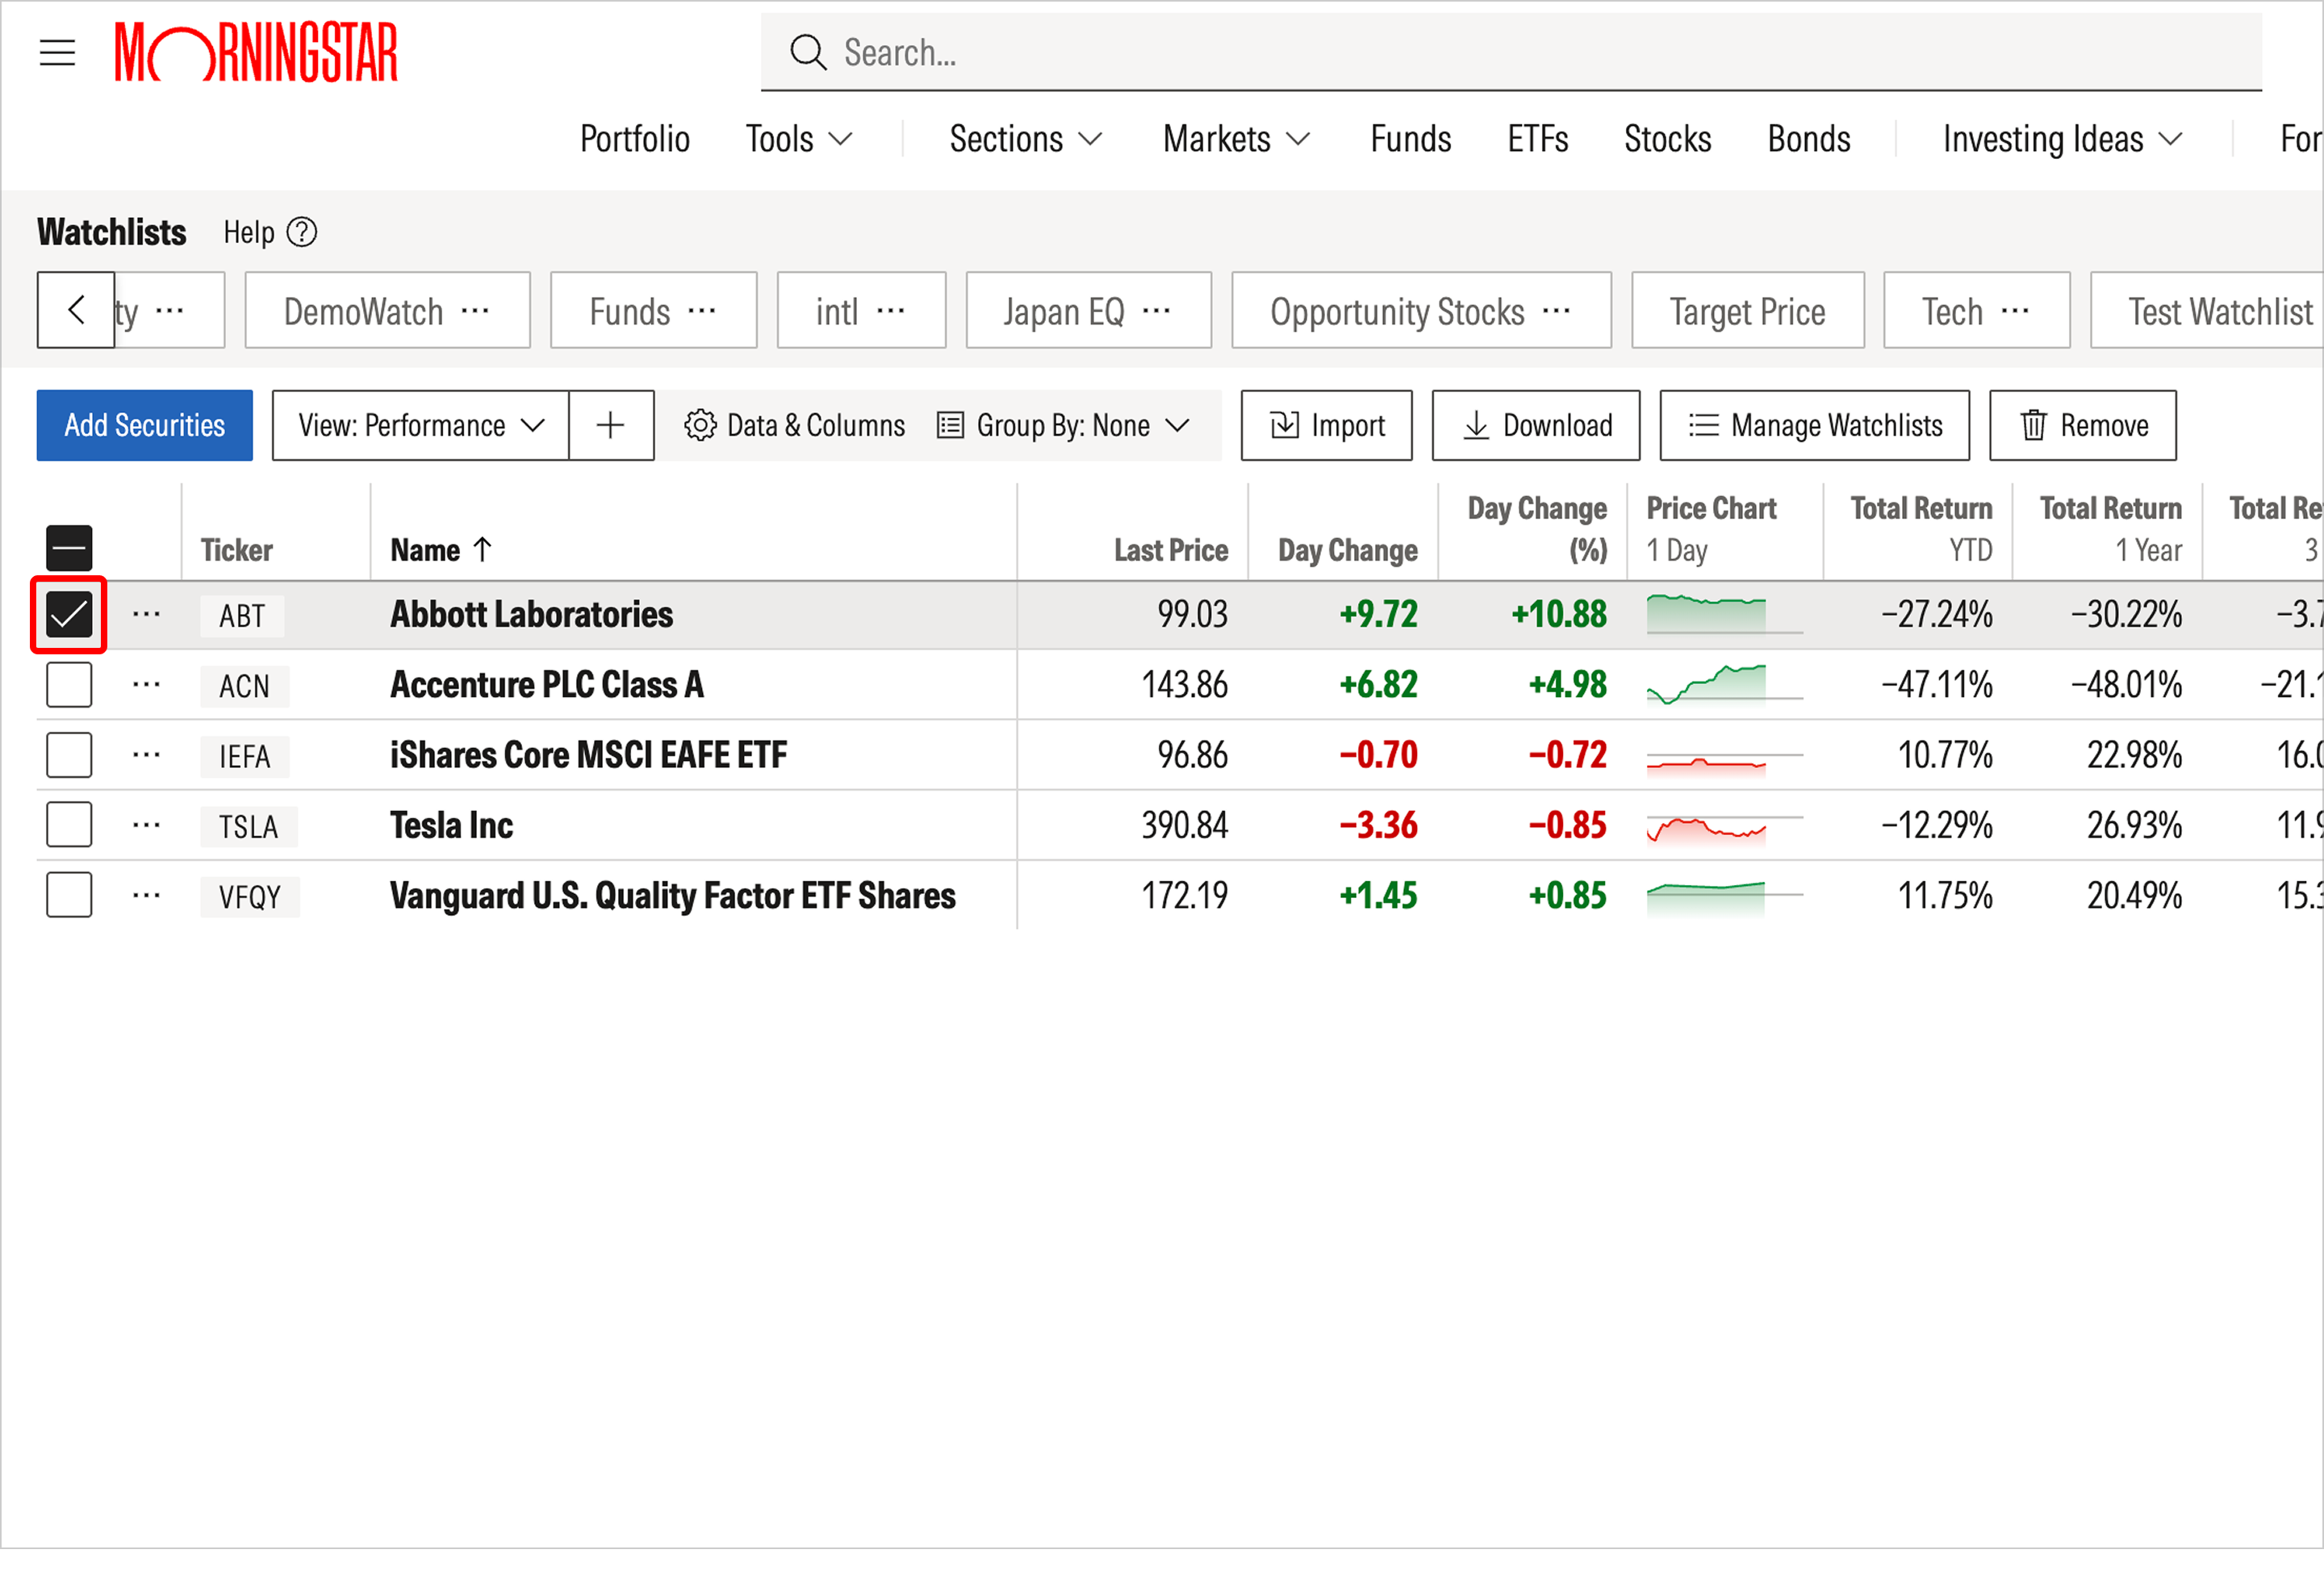Uncheck the Abbott Laboratories checkbox

point(69,614)
